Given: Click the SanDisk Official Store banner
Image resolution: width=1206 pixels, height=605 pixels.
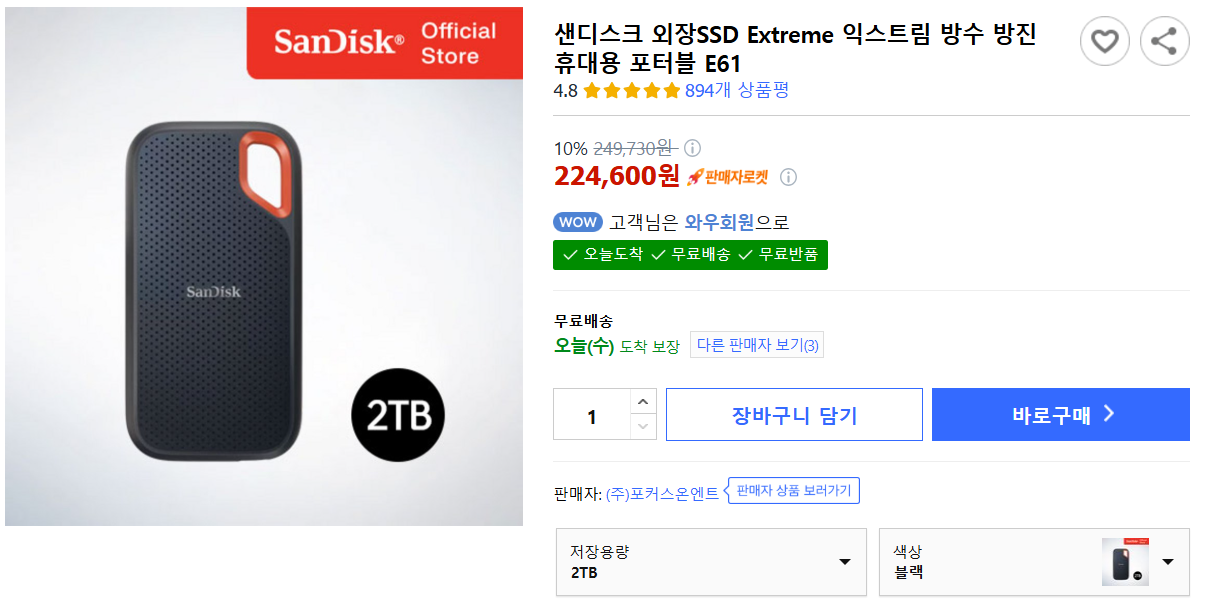Looking at the screenshot, I should click(x=385, y=43).
